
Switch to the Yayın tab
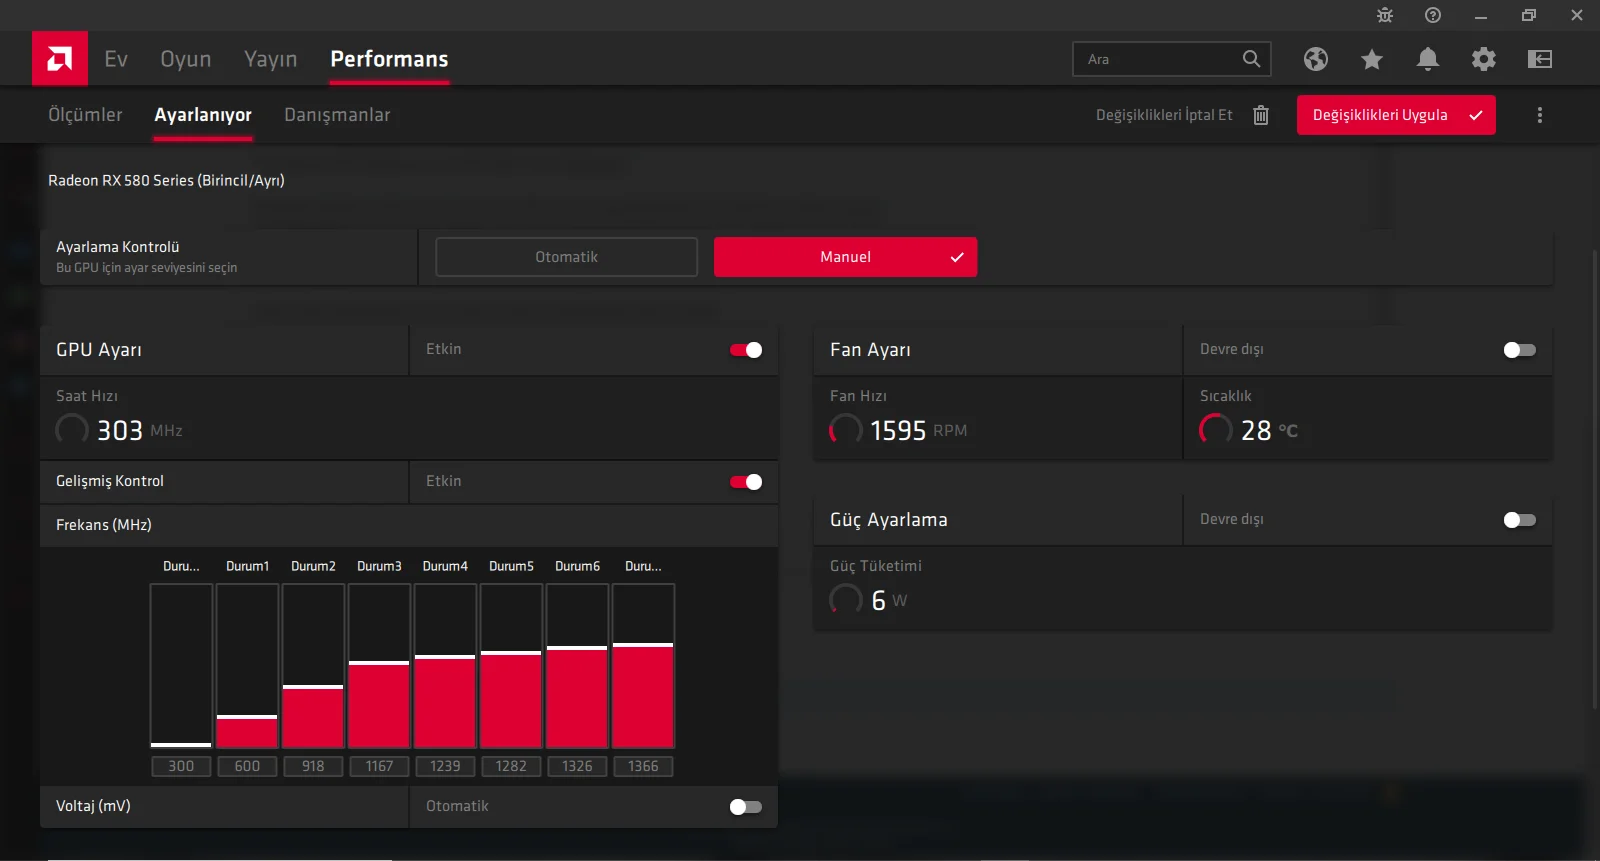pos(271,59)
